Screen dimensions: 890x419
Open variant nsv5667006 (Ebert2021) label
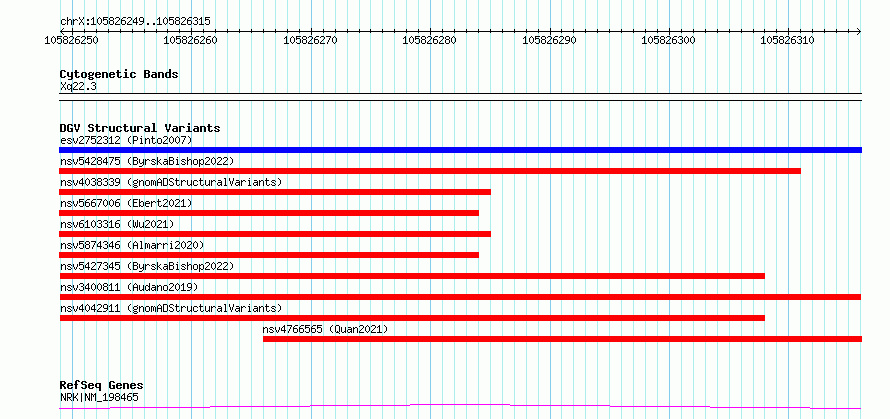coord(126,203)
